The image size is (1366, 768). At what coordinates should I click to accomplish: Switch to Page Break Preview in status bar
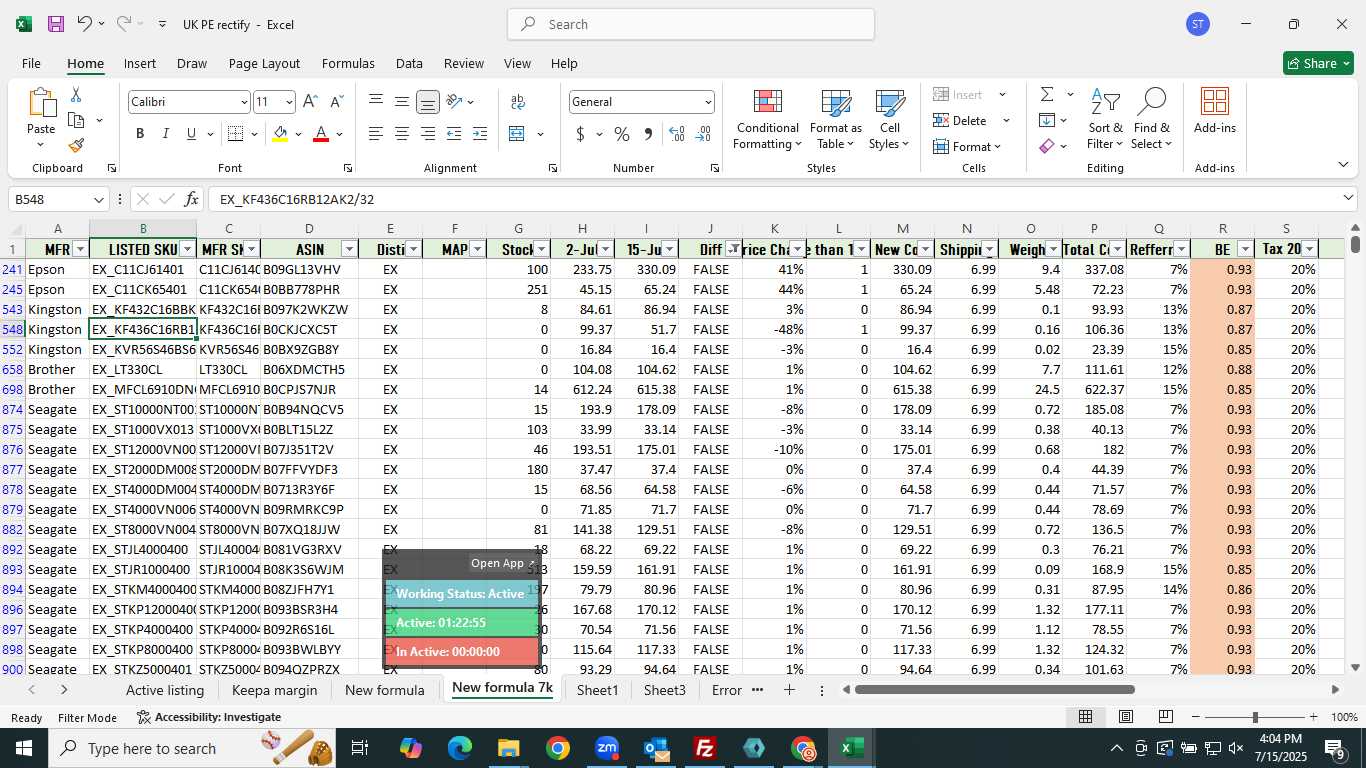1165,717
